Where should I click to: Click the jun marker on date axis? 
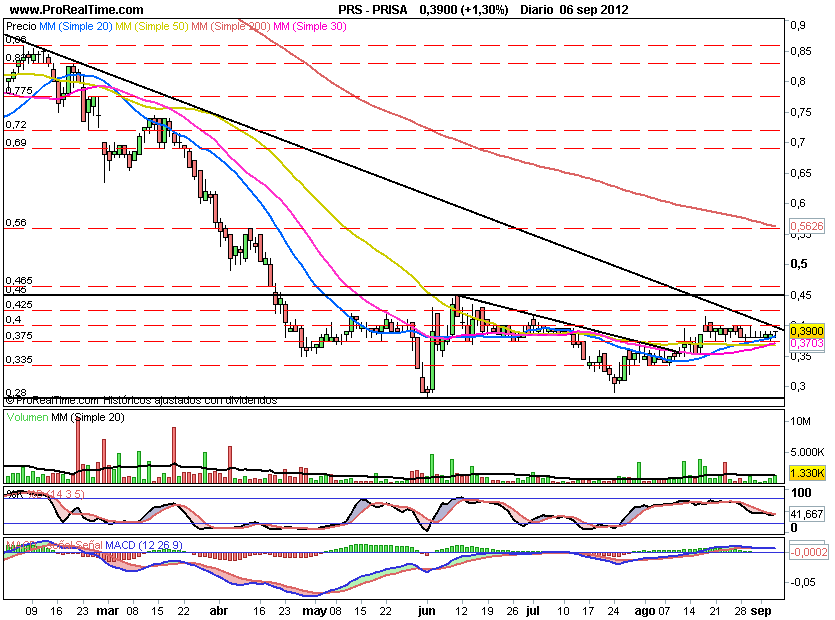(428, 609)
